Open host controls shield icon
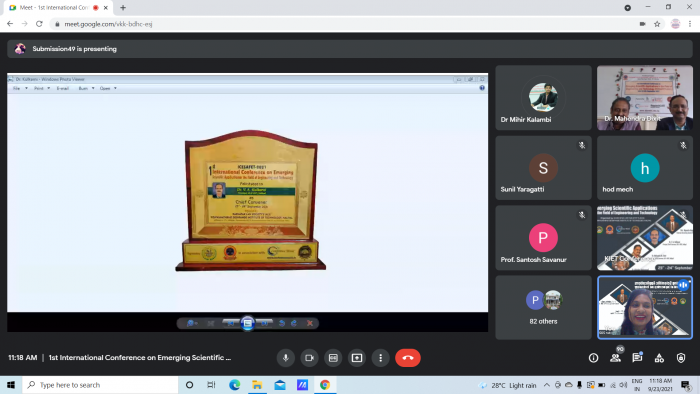 681,358
